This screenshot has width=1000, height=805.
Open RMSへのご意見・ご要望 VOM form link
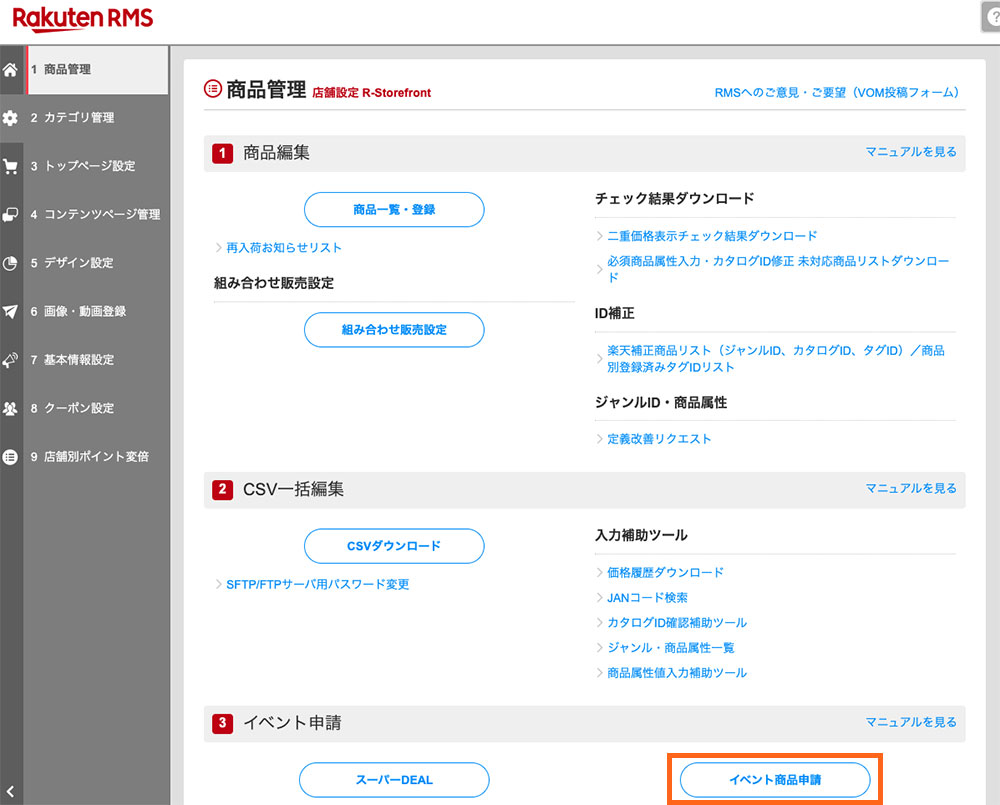836,92
